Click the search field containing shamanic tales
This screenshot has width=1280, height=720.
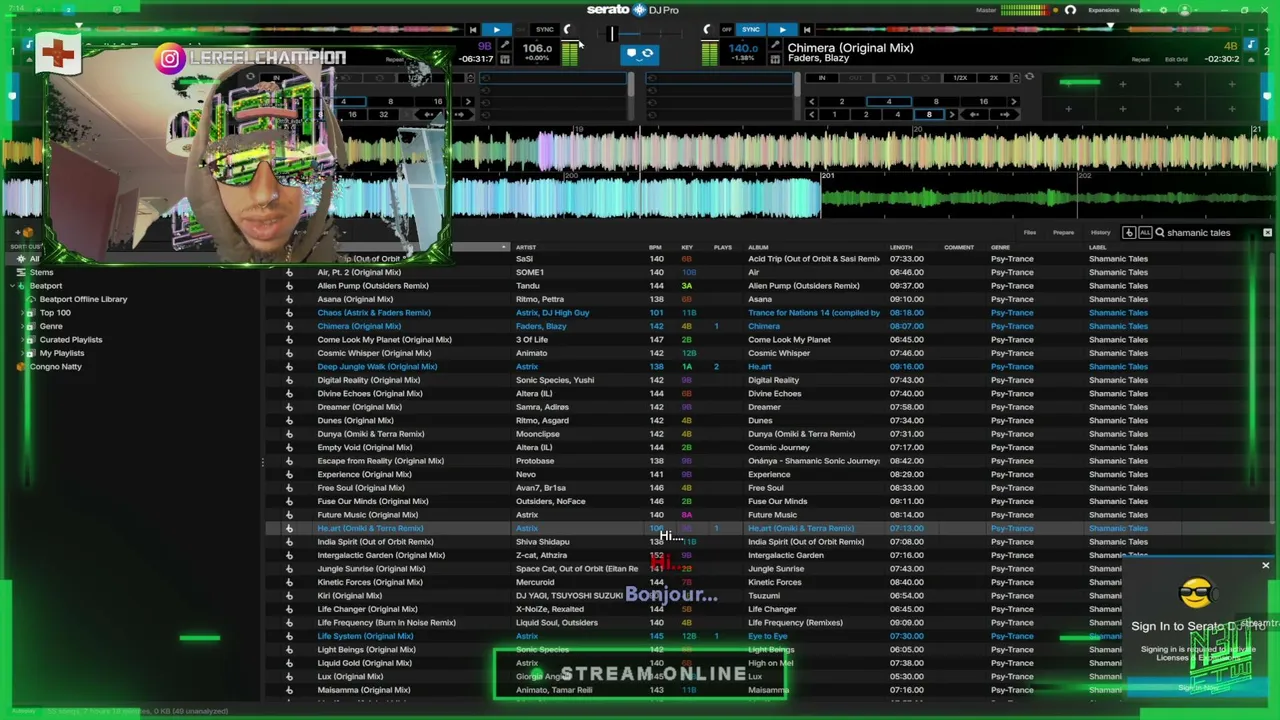(1210, 233)
